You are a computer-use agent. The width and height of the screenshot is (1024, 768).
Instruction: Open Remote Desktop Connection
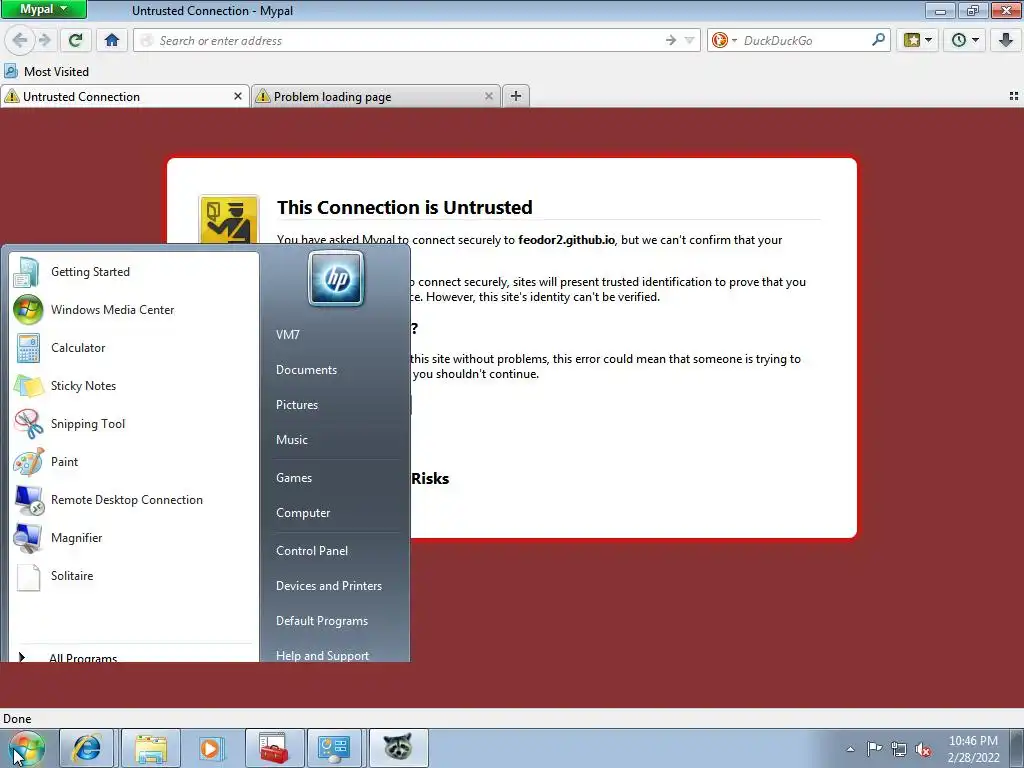(x=135, y=500)
